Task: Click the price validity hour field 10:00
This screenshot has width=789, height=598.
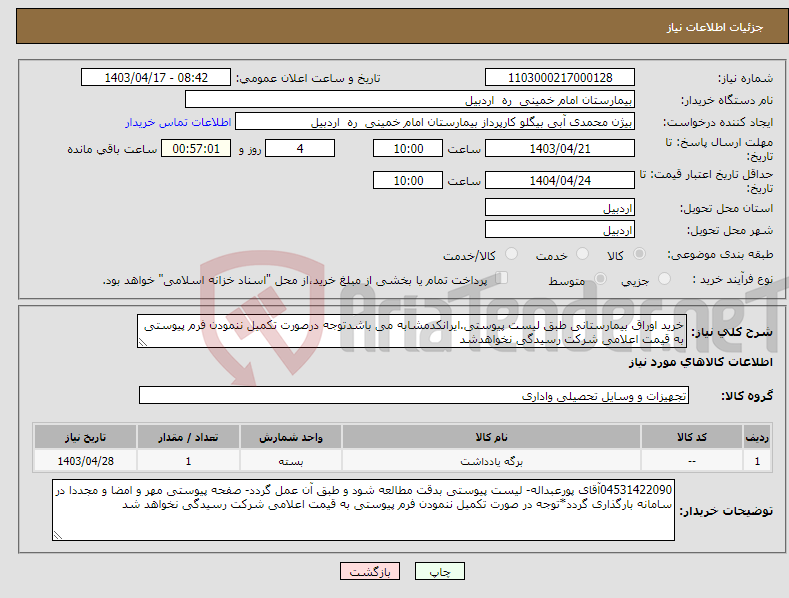Action: pyautogui.click(x=408, y=180)
